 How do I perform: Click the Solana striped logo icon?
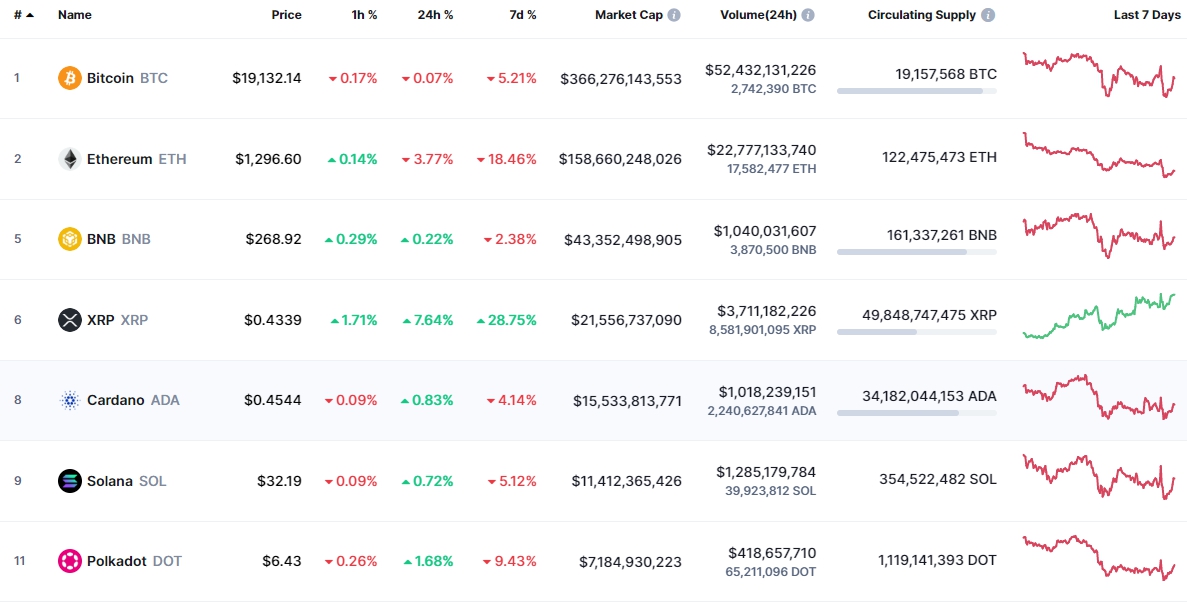click(70, 481)
